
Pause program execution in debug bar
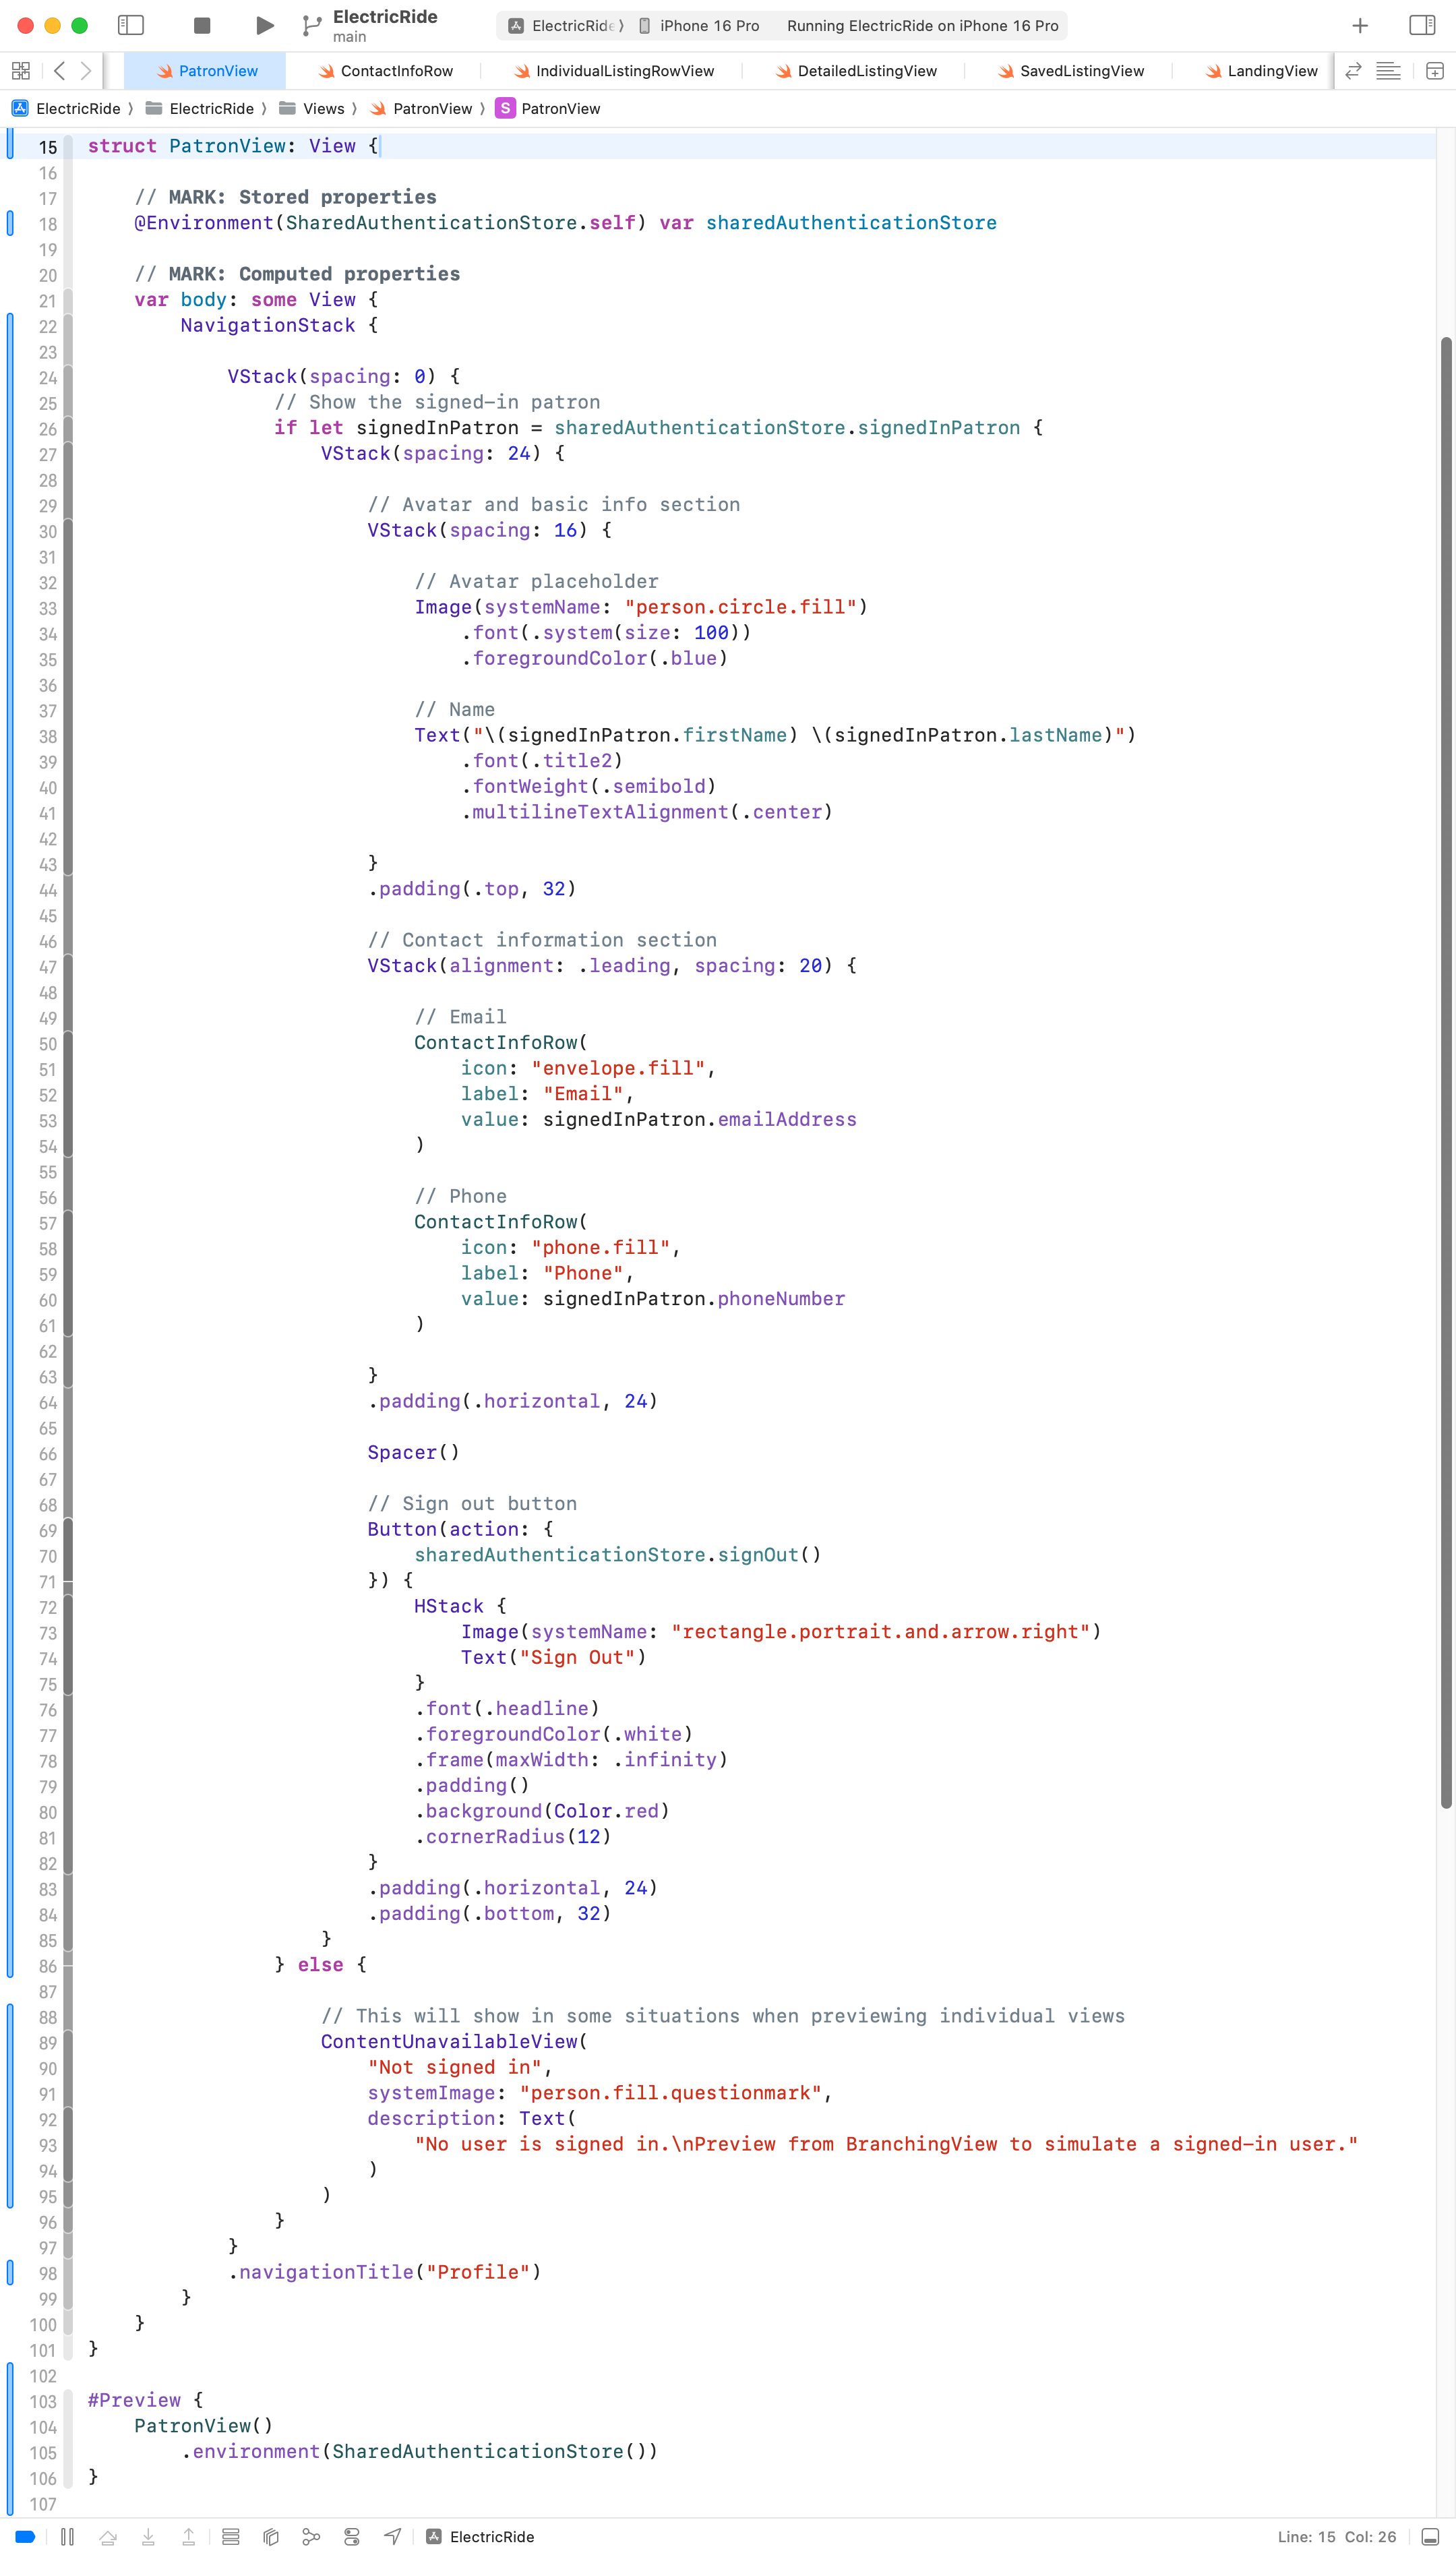pyautogui.click(x=67, y=2536)
